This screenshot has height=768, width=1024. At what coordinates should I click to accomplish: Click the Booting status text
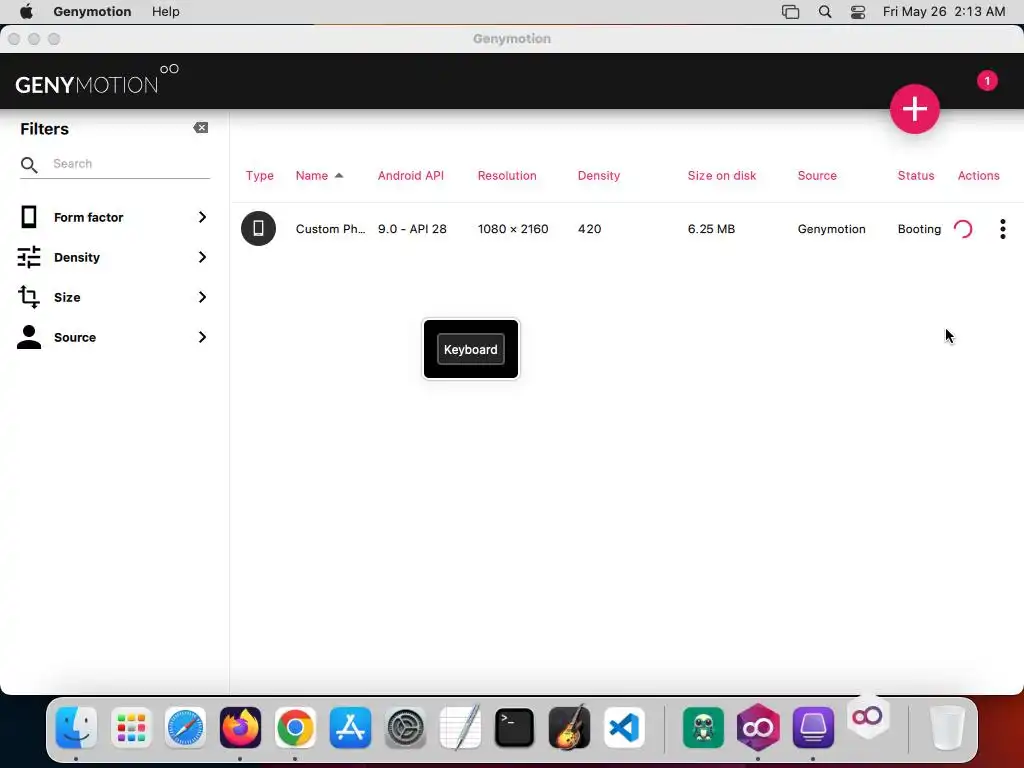pyautogui.click(x=919, y=229)
